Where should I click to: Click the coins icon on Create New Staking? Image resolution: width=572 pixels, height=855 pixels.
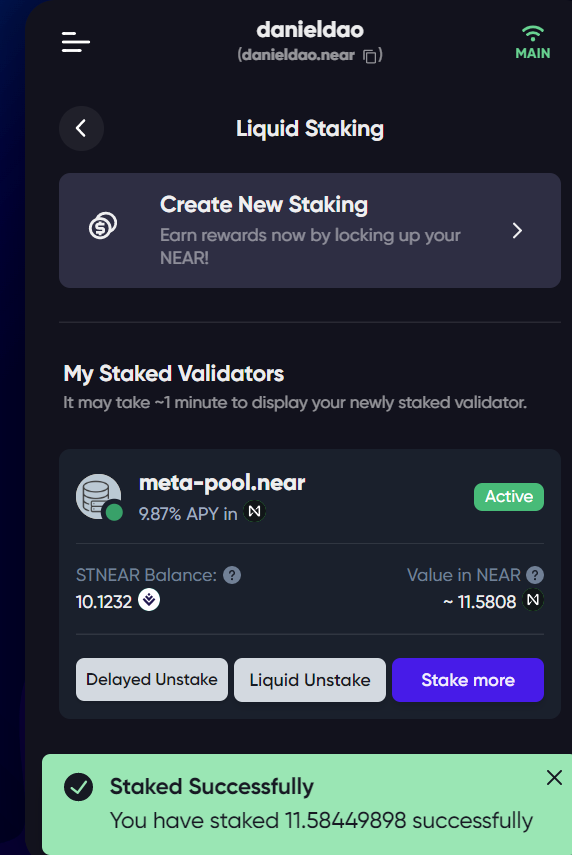tap(103, 225)
